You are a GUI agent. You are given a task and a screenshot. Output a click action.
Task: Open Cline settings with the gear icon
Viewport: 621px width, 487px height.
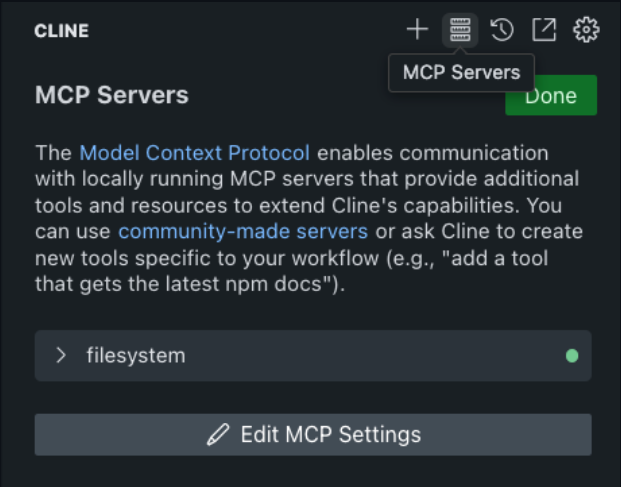click(x=586, y=30)
